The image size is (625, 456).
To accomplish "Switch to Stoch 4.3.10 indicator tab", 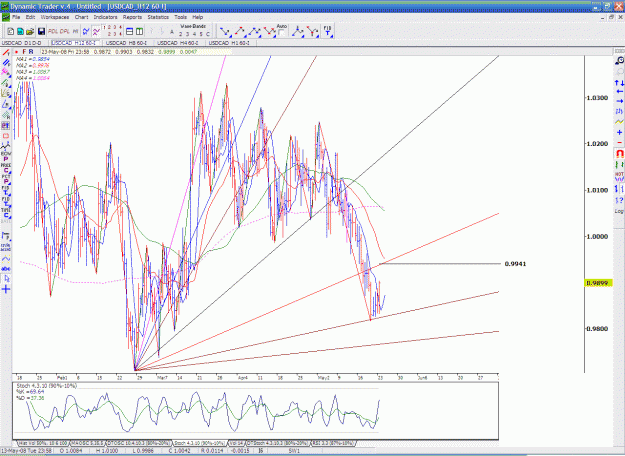I will [200, 443].
